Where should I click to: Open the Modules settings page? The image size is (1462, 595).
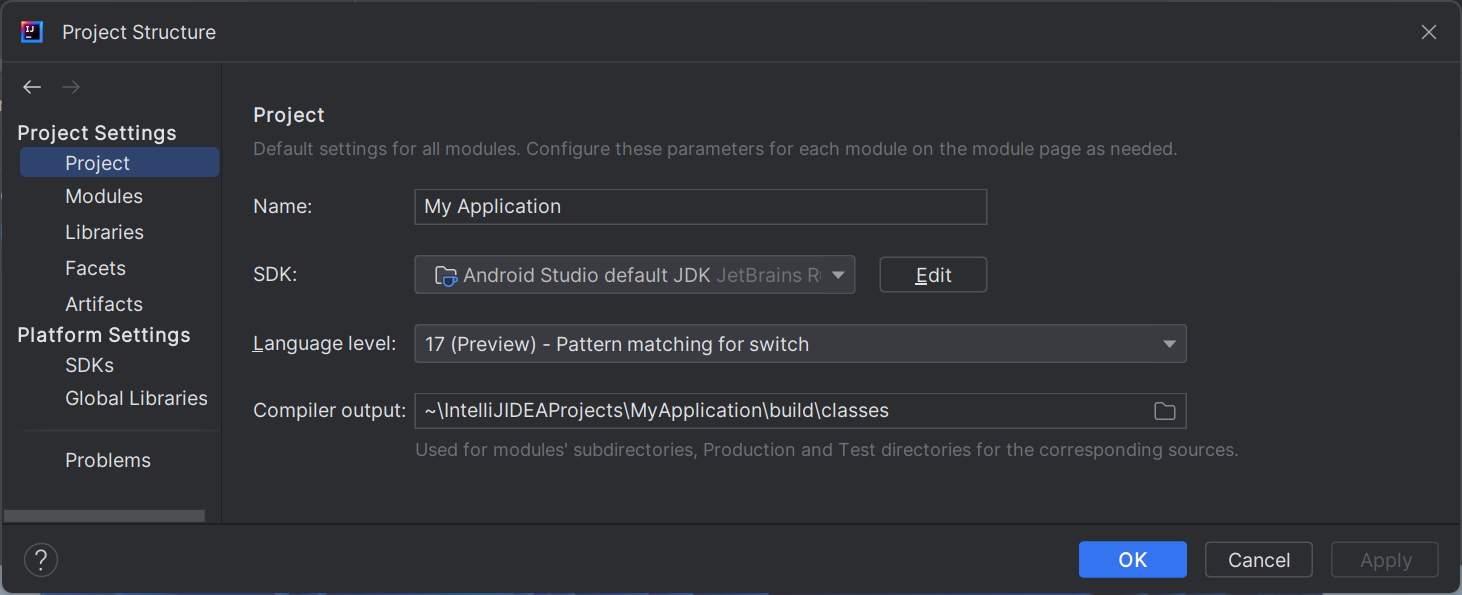click(x=104, y=196)
